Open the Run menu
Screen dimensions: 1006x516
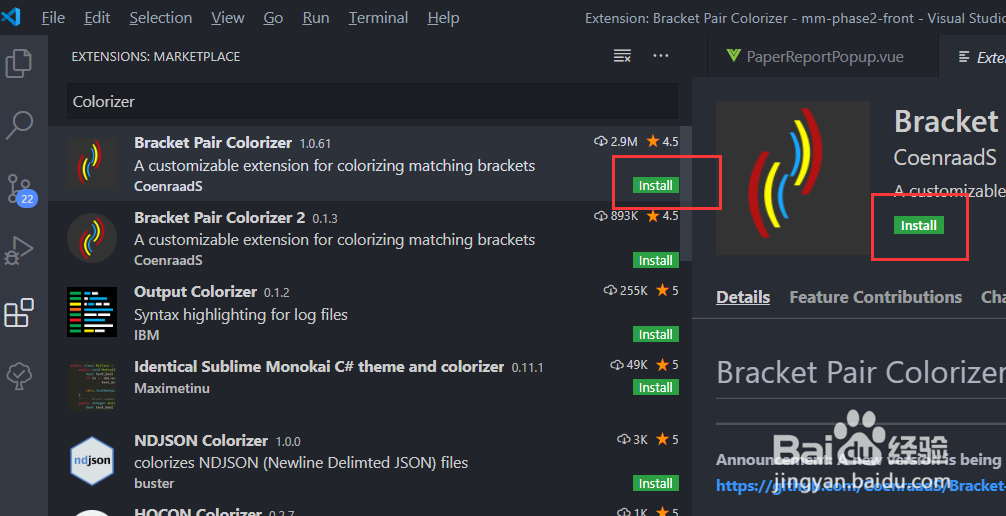[316, 18]
